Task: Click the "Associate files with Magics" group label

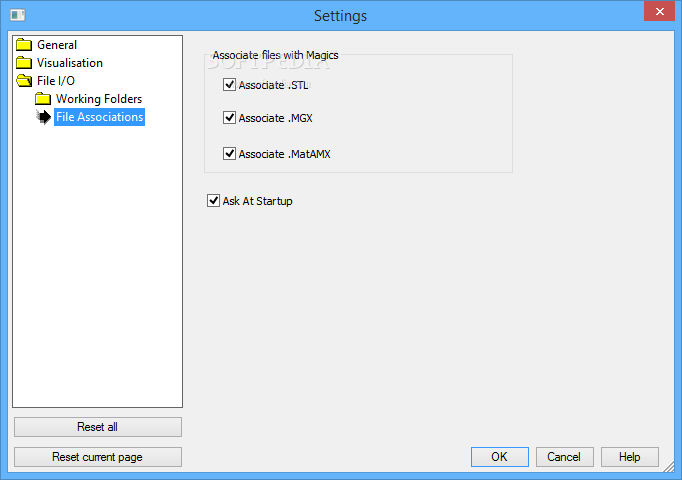Action: click(x=275, y=55)
